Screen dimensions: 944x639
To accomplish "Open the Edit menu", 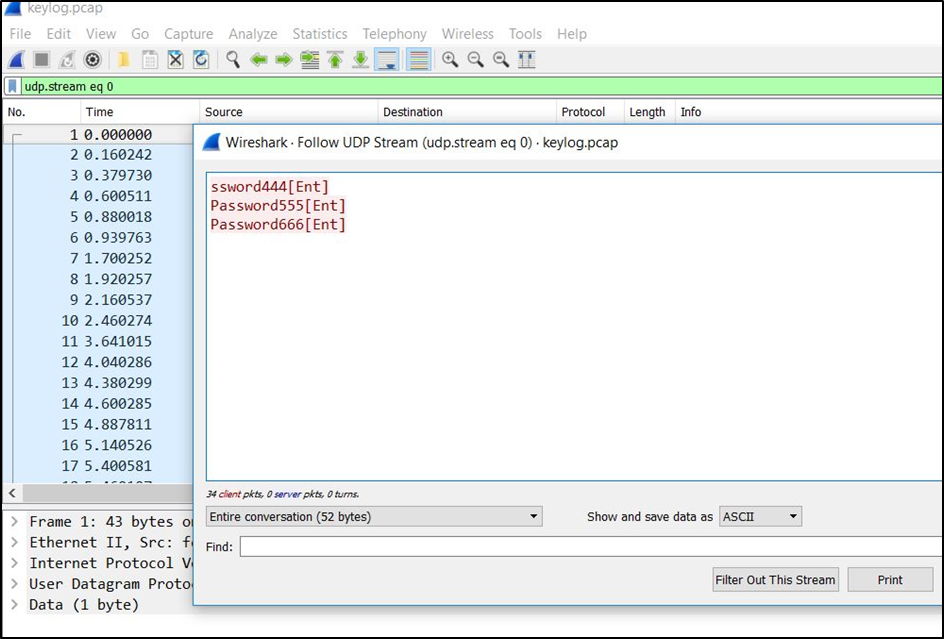I will click(58, 34).
